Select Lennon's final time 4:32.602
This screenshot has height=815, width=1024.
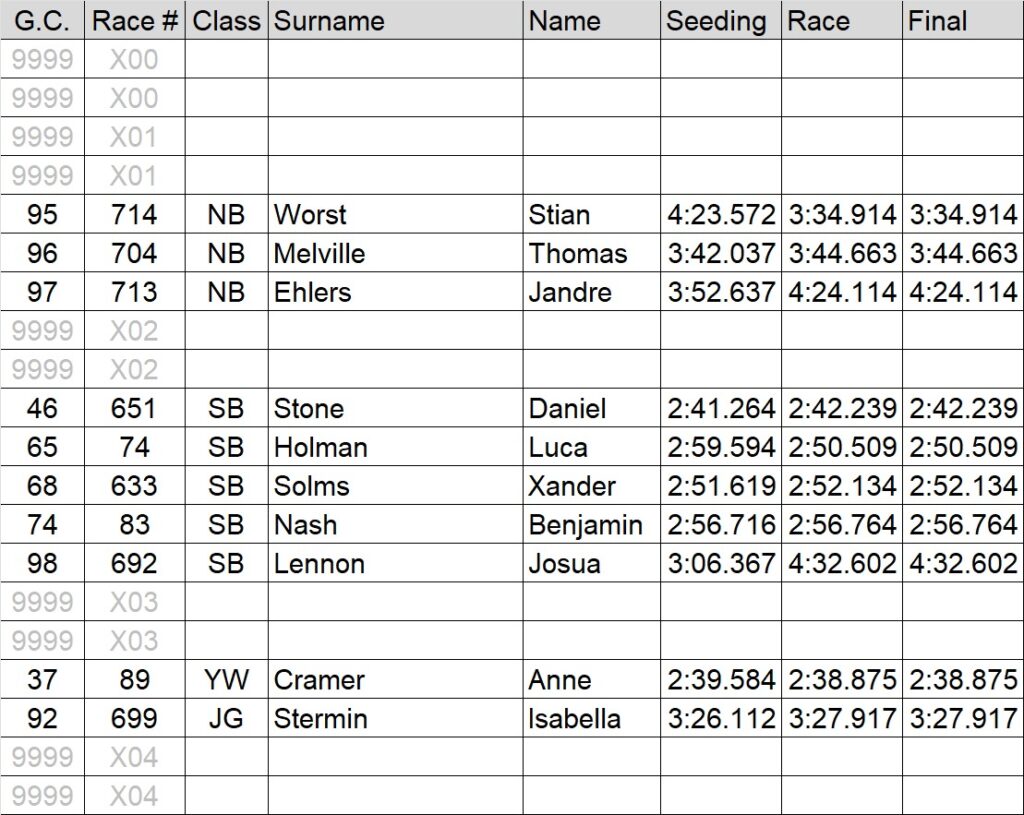(963, 563)
